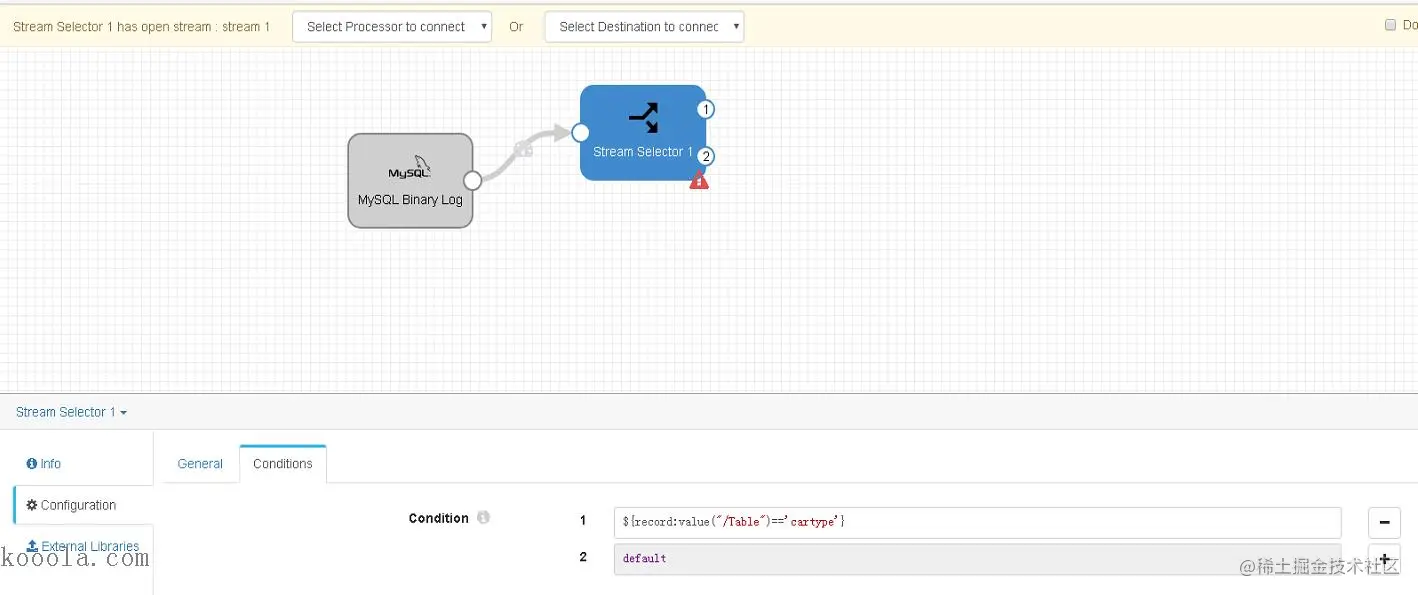Click the red validation warning triangle
Viewport: 1418px width, 595px height.
(x=699, y=181)
